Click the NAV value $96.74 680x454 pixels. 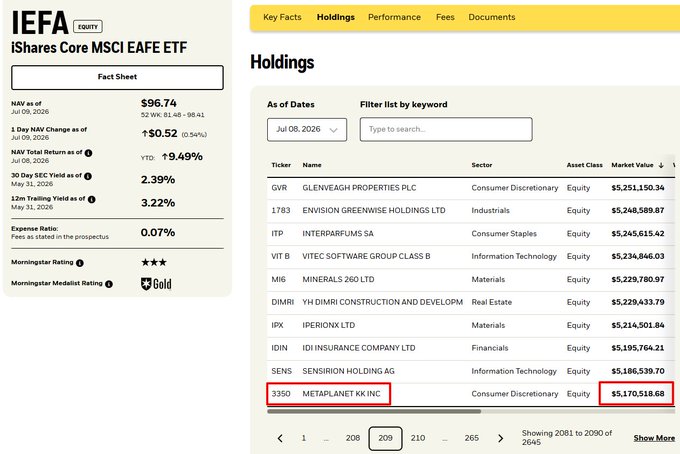(x=159, y=103)
